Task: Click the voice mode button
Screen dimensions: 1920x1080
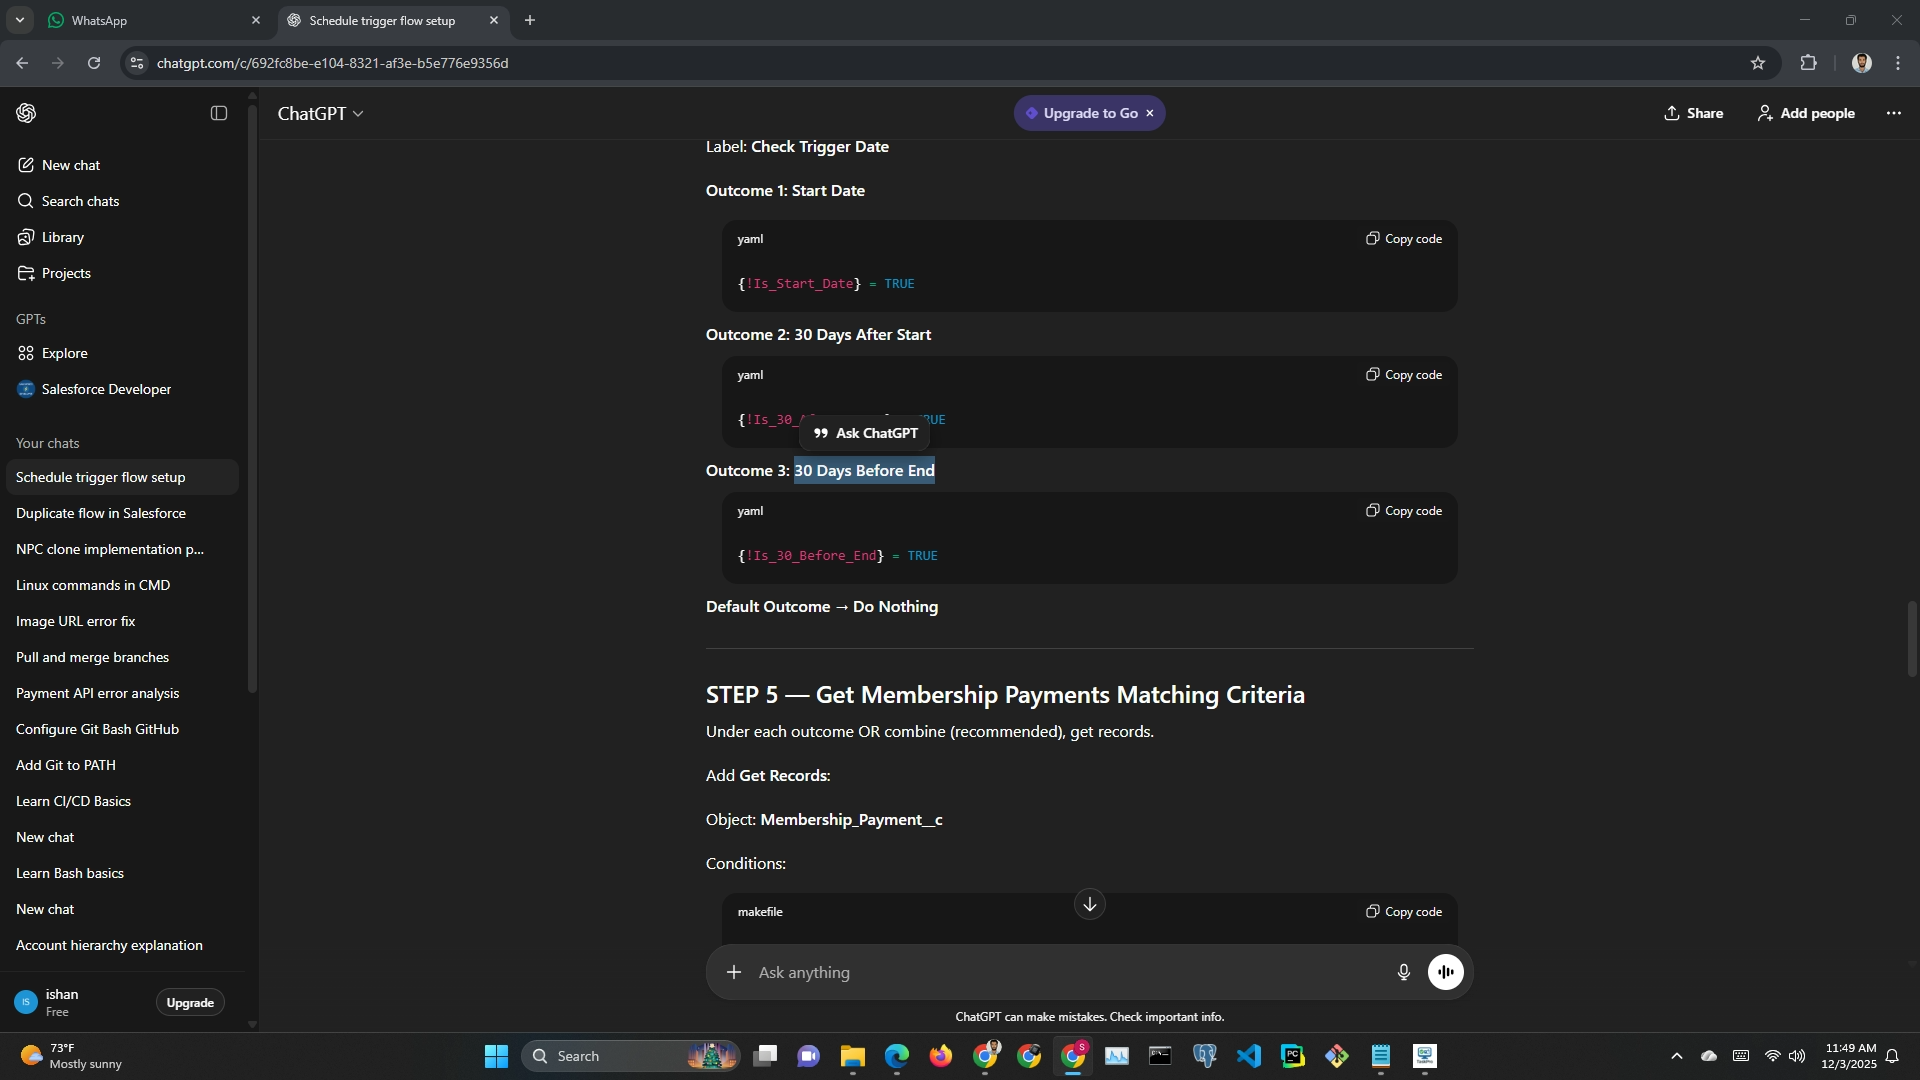Action: pyautogui.click(x=1445, y=972)
